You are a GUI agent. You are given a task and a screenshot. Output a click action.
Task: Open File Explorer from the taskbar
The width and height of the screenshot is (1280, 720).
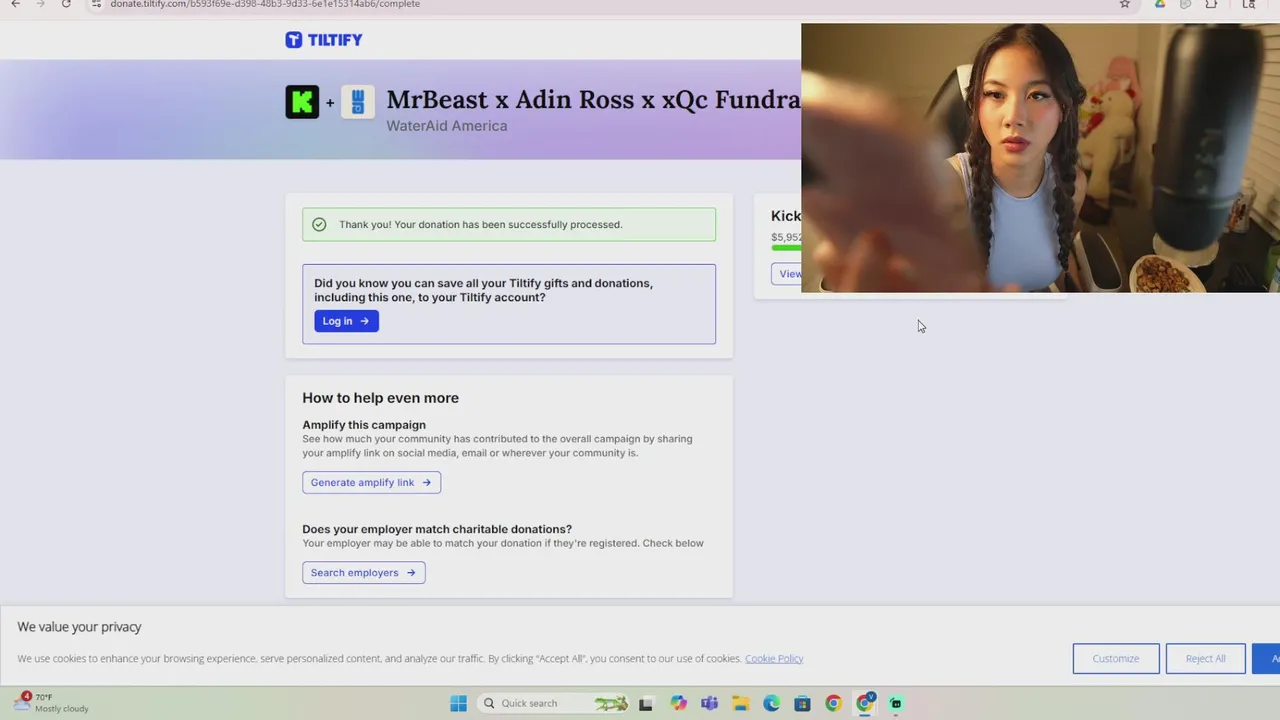[740, 703]
